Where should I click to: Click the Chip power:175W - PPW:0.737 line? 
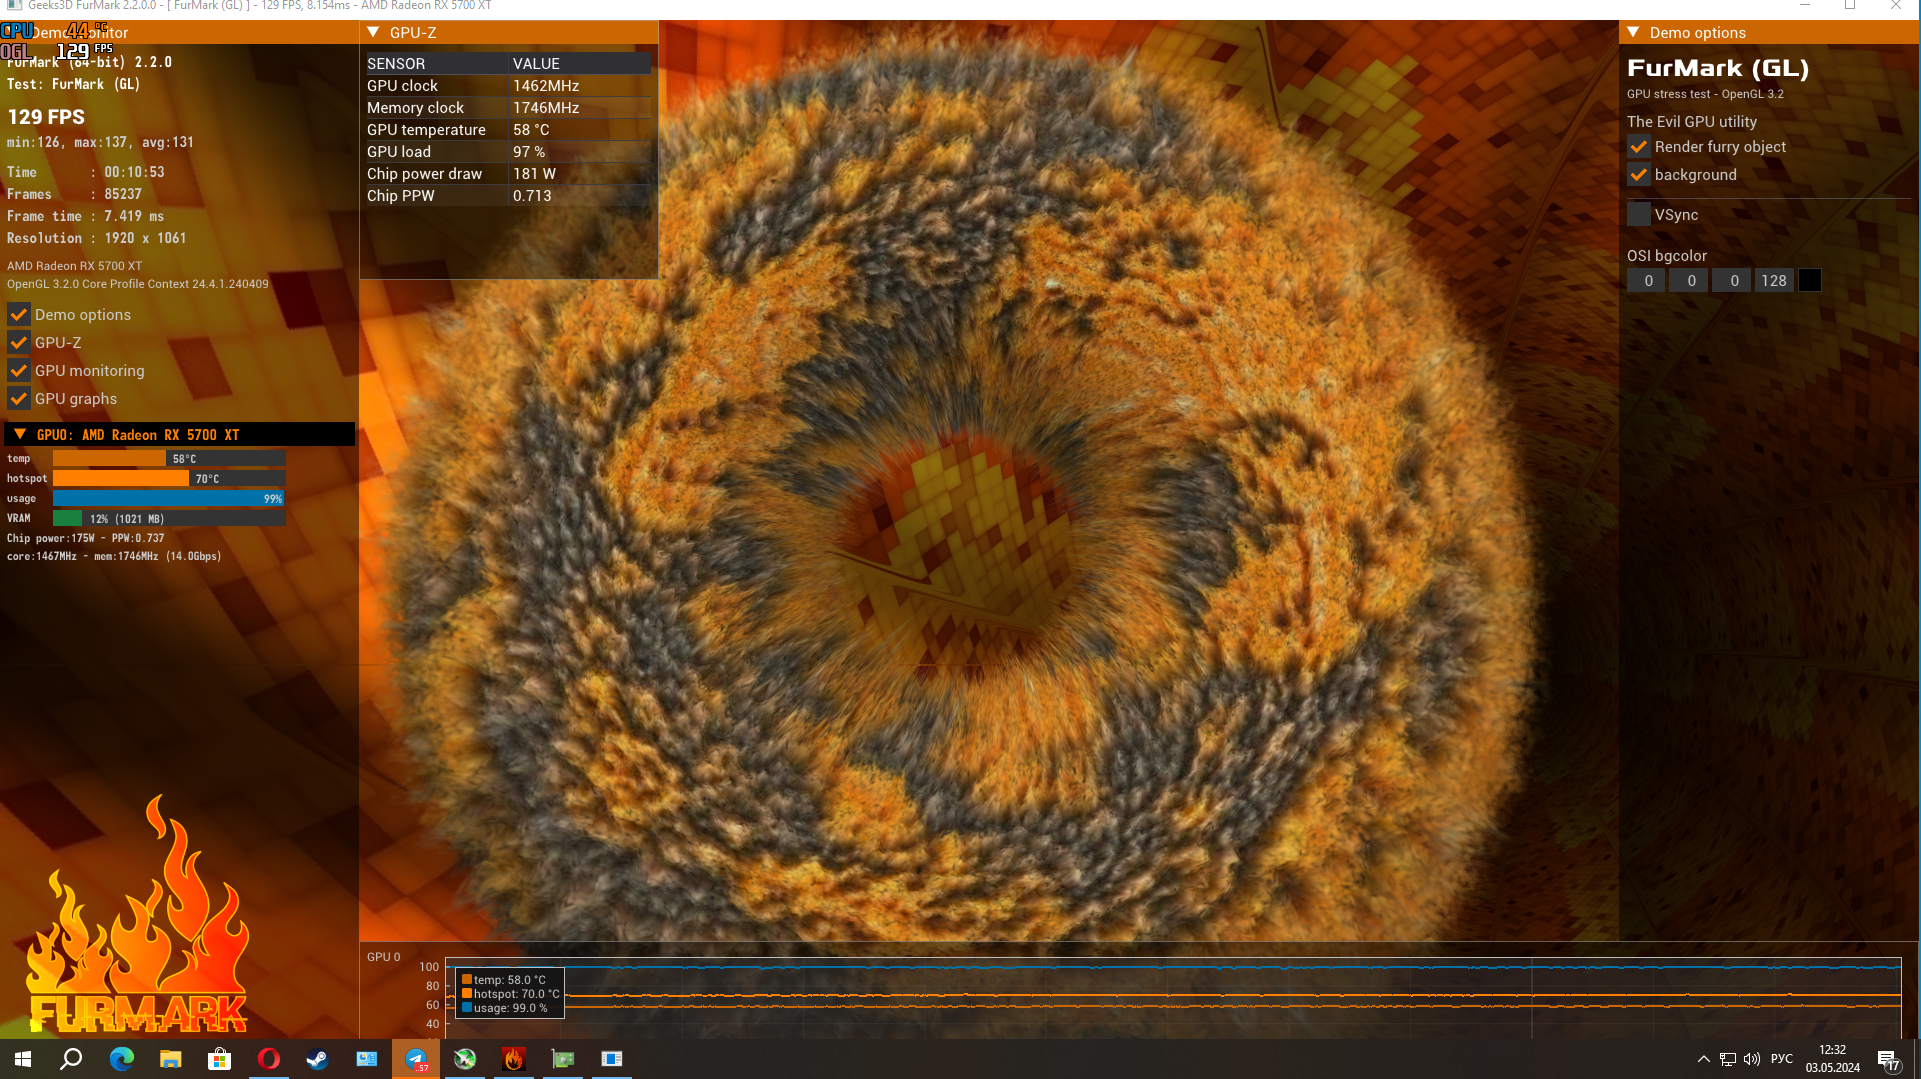[x=86, y=538]
